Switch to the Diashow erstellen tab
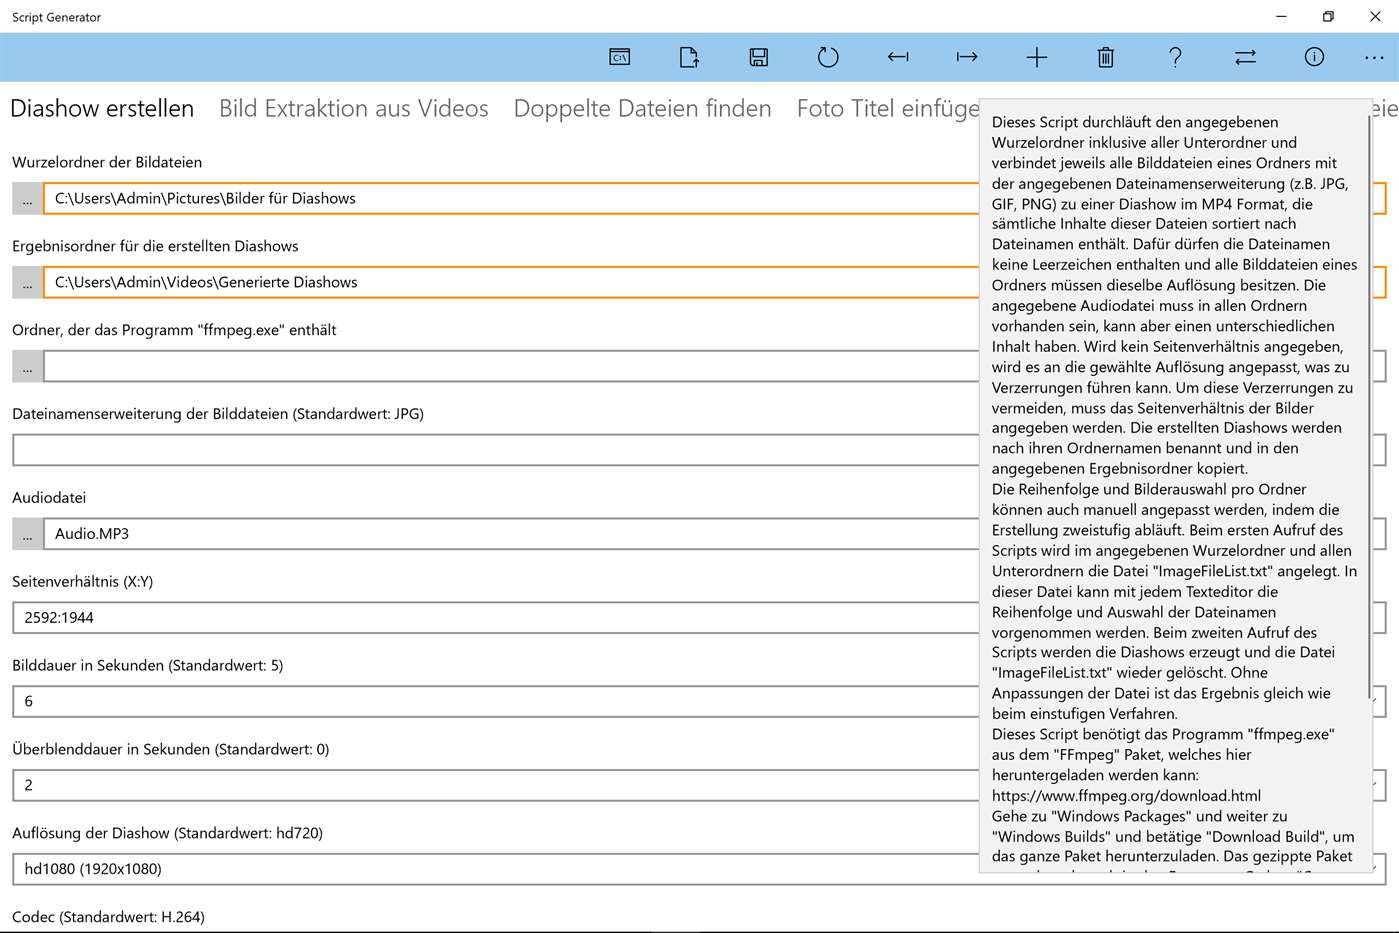The image size is (1399, 933). pyautogui.click(x=102, y=108)
